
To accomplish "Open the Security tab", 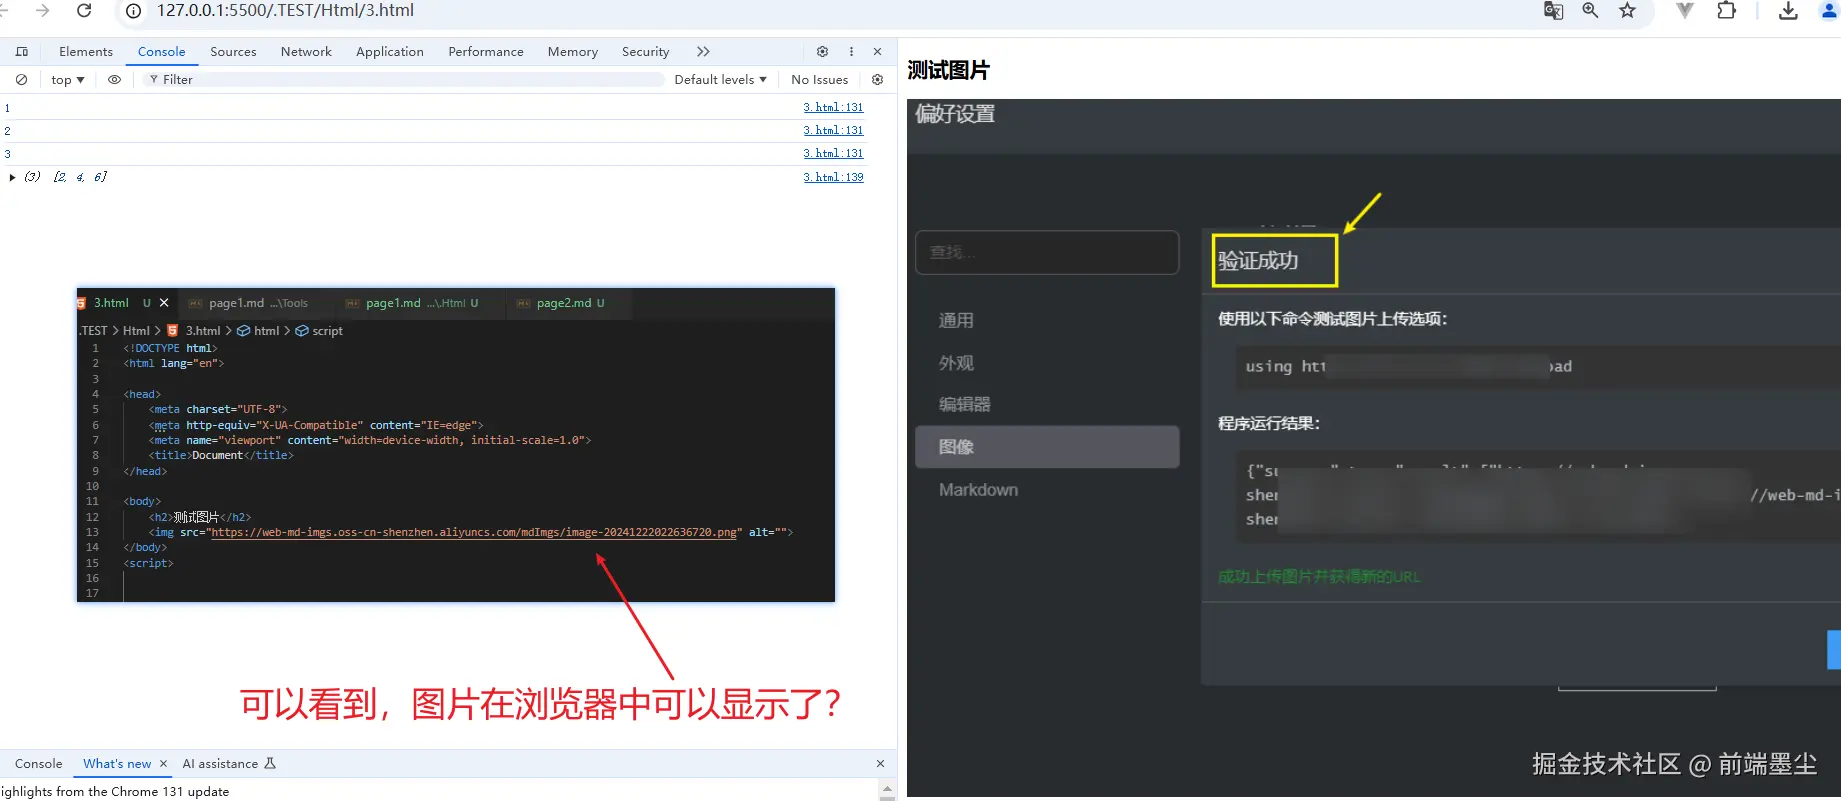I will pyautogui.click(x=646, y=52).
